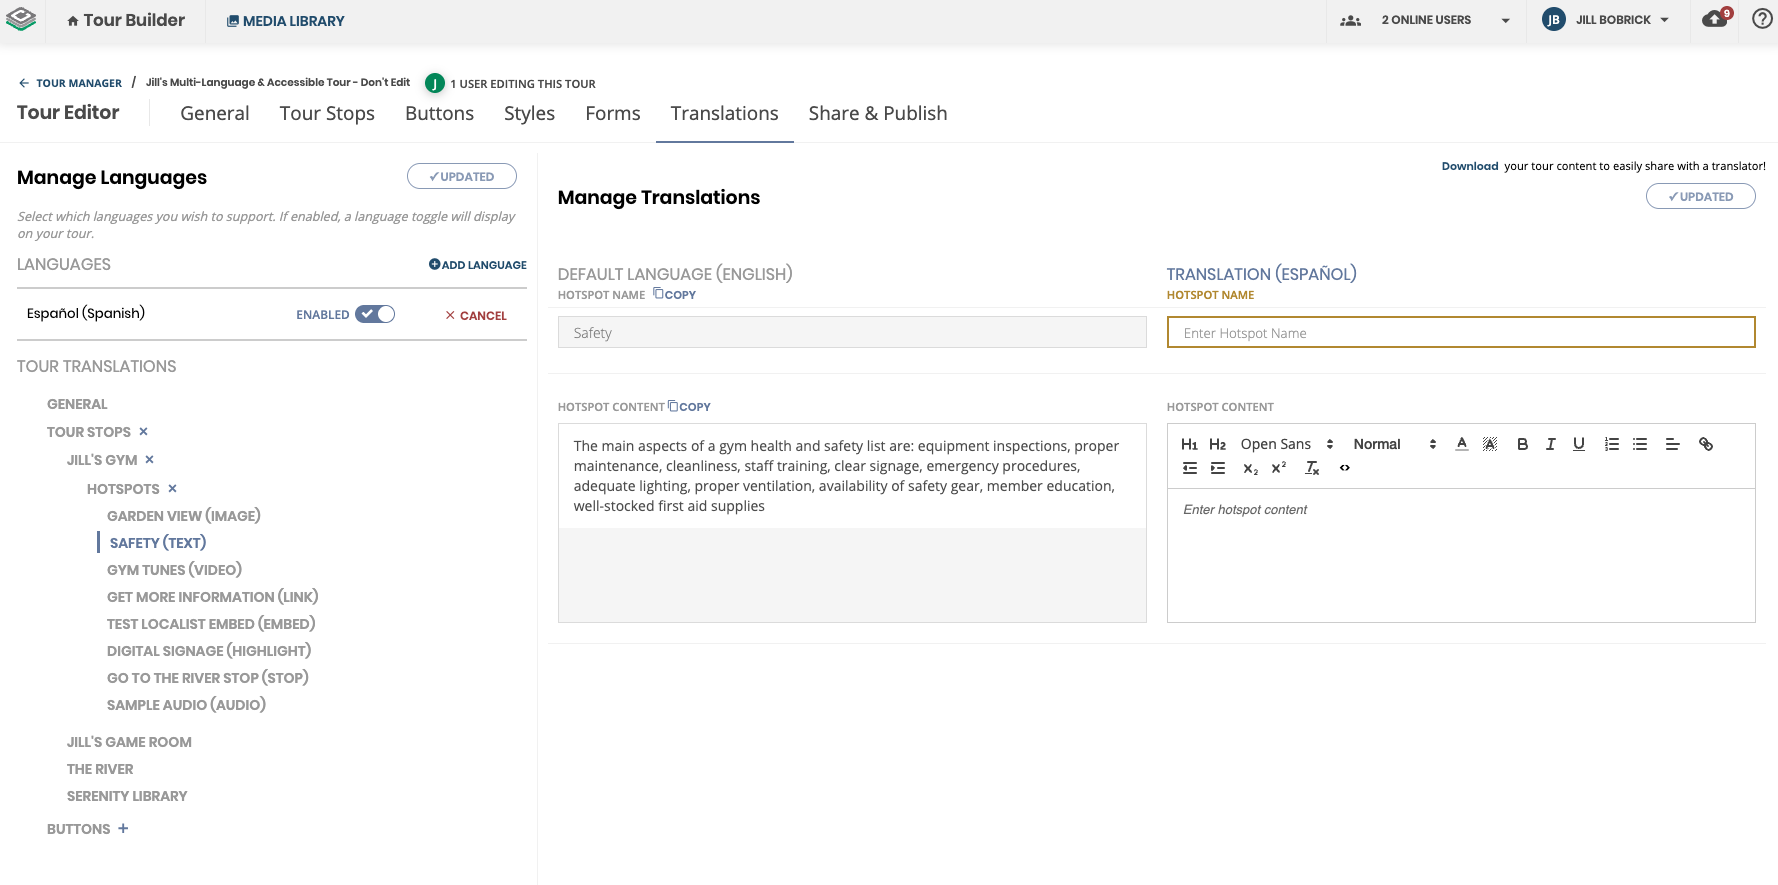The height and width of the screenshot is (885, 1778).
Task: Disable the Español language toggle
Action: pos(376,314)
